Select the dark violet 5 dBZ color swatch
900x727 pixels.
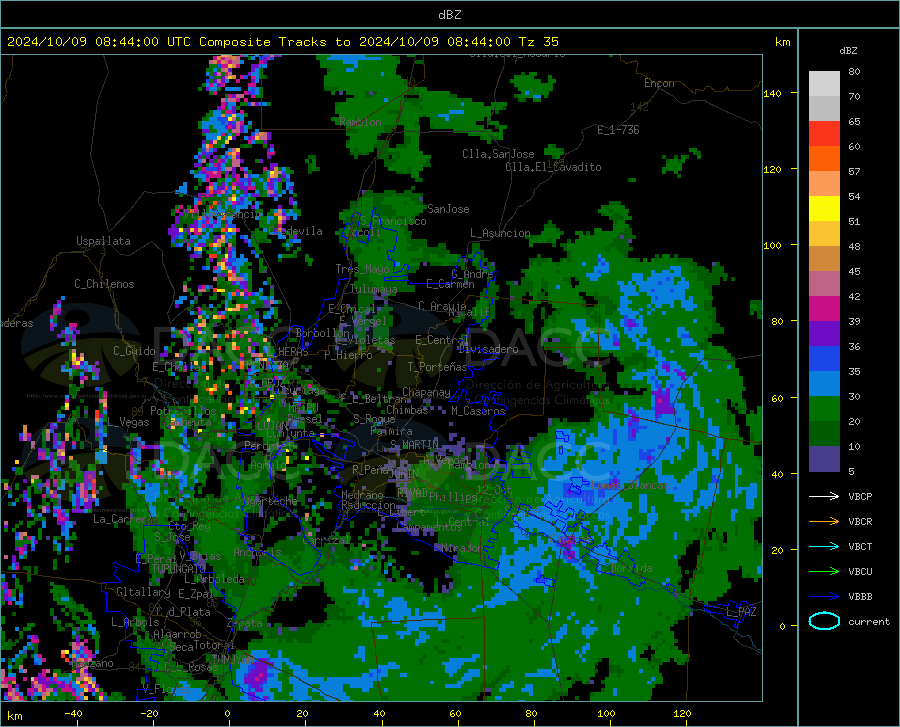tap(824, 459)
